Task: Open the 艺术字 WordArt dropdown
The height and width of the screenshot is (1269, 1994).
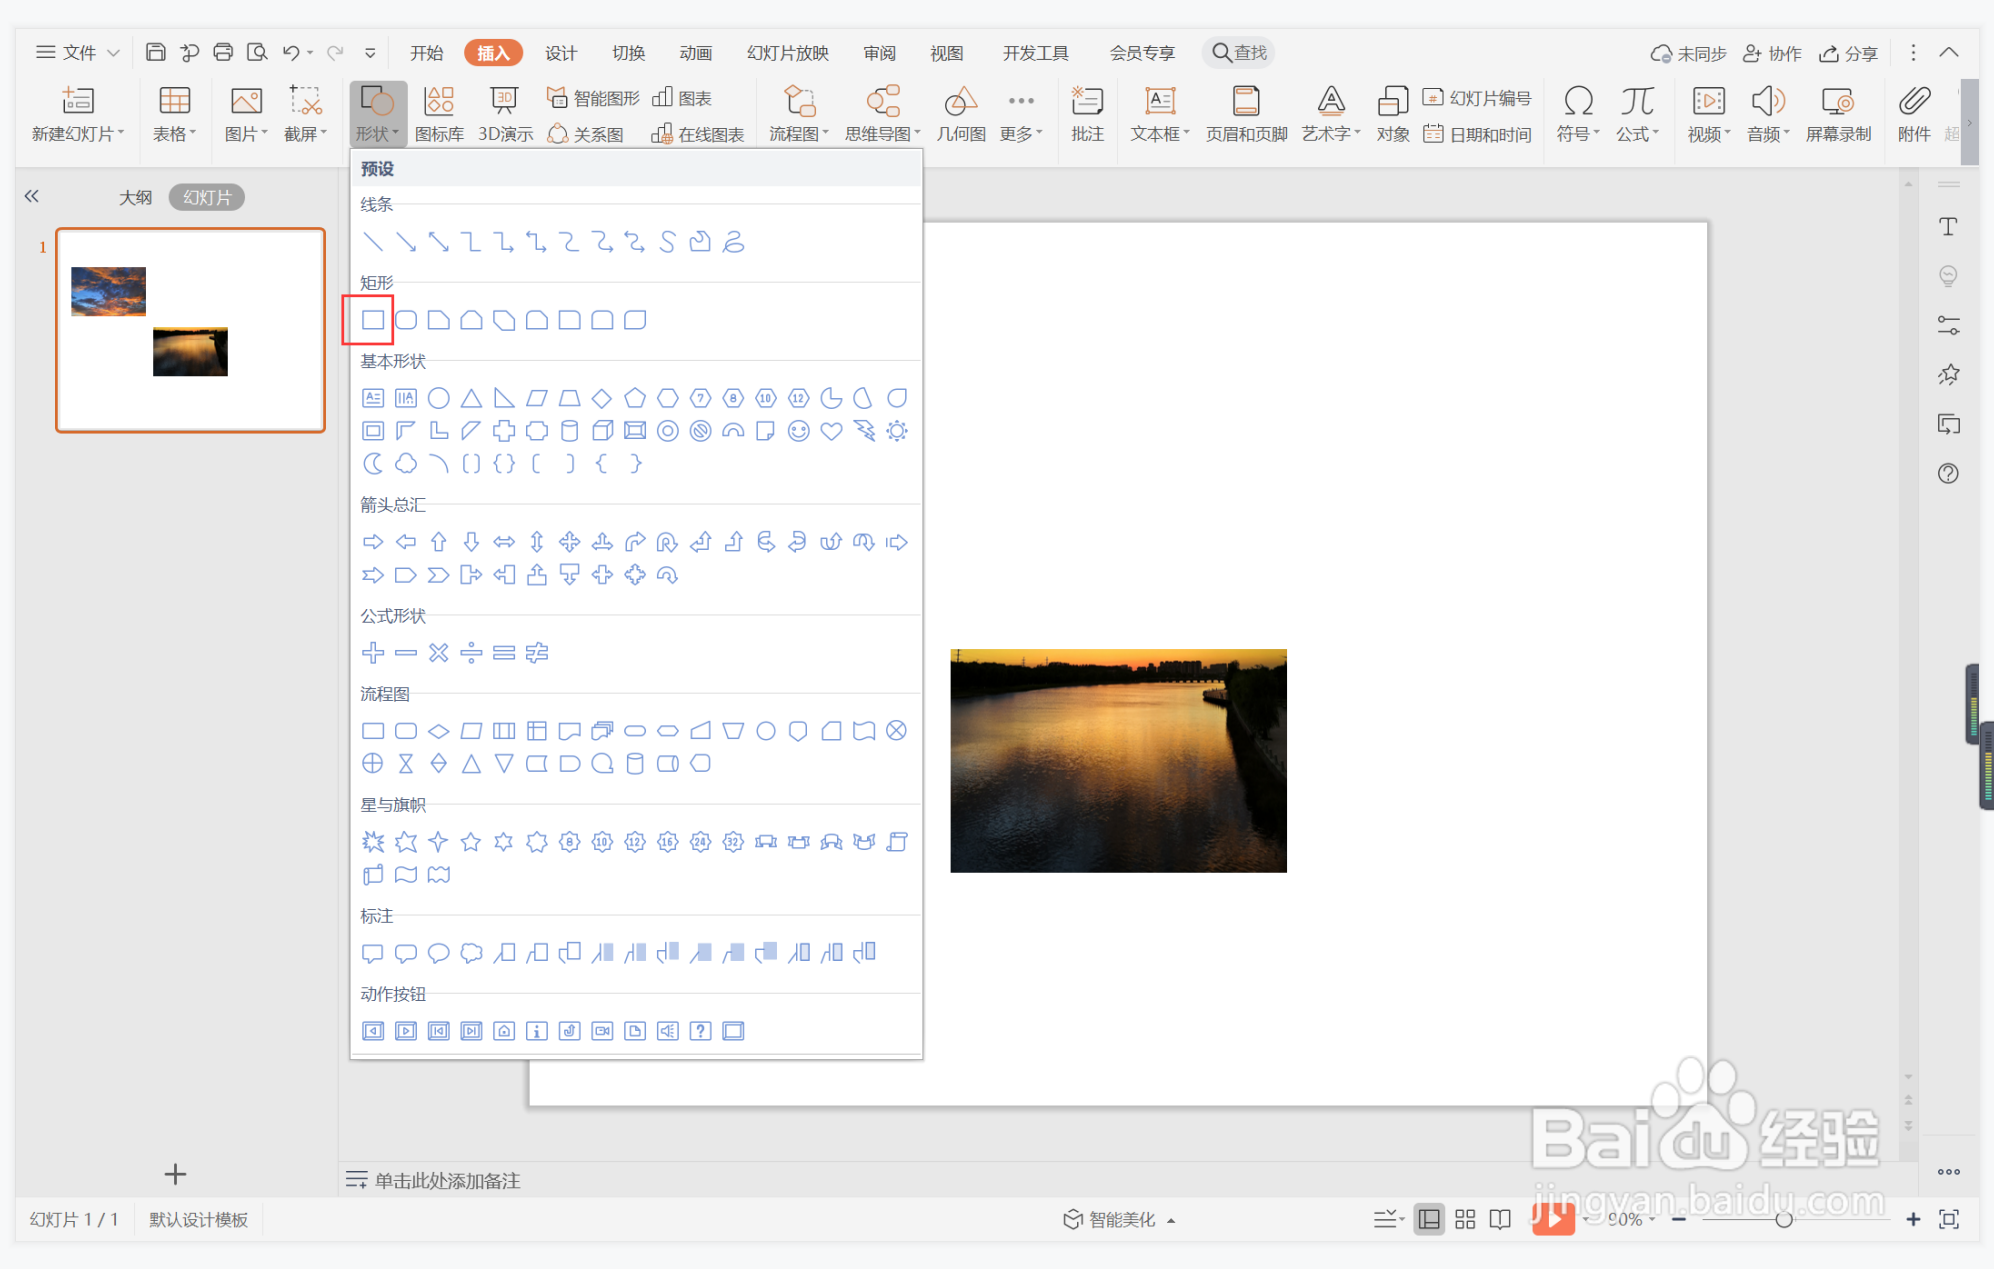Action: click(1331, 114)
